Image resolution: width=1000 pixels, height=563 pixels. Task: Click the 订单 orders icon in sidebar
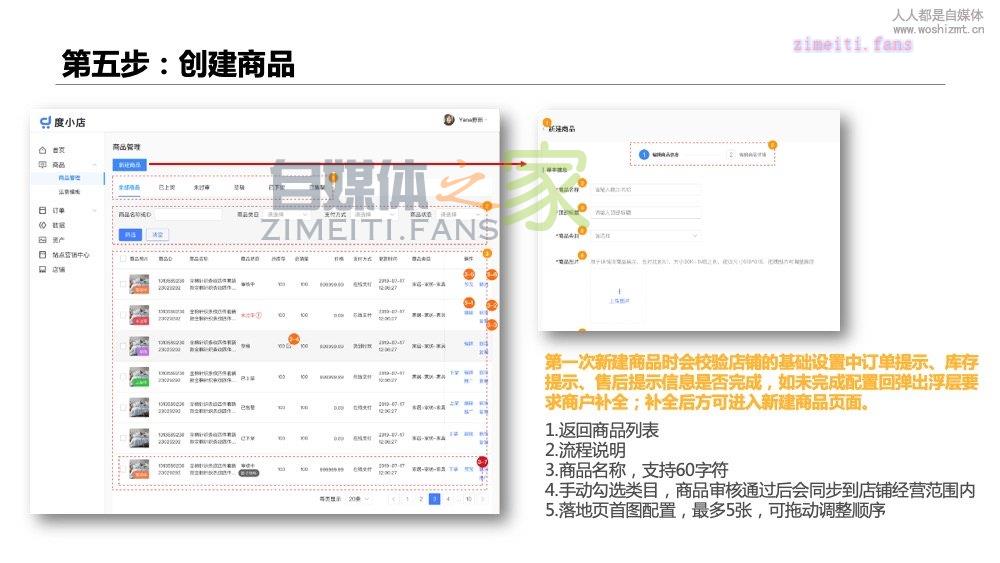click(43, 211)
